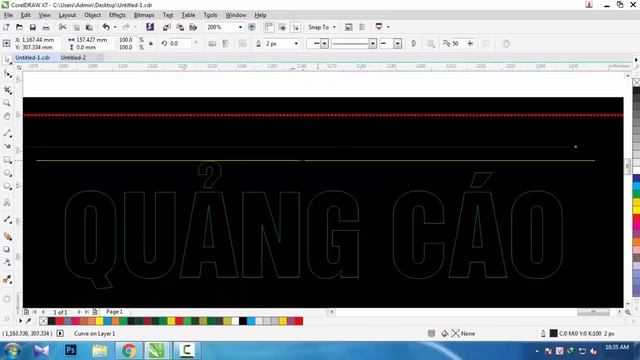Toggle show guidelines
The image size is (640, 360).
(295, 27)
